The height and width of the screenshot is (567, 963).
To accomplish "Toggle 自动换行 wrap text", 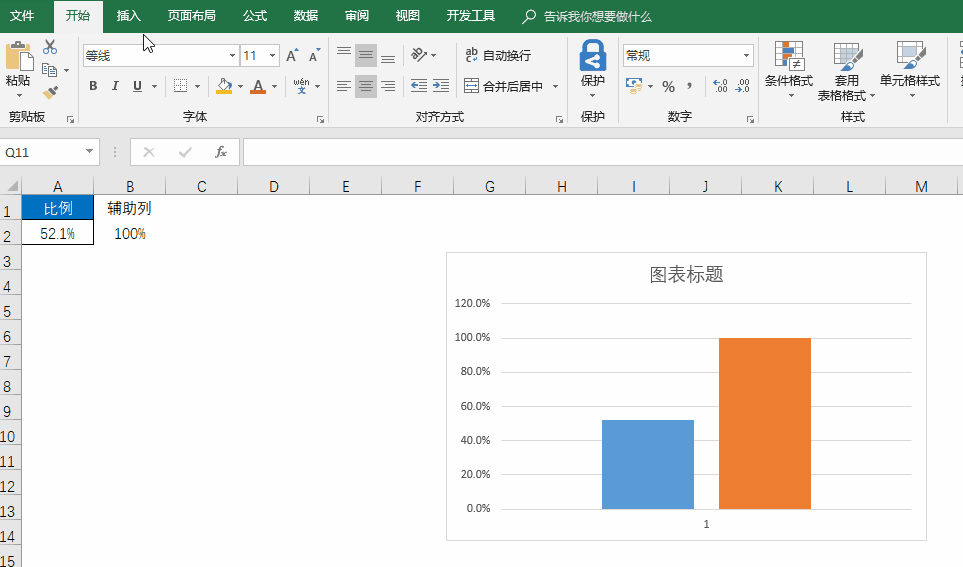I will [497, 56].
